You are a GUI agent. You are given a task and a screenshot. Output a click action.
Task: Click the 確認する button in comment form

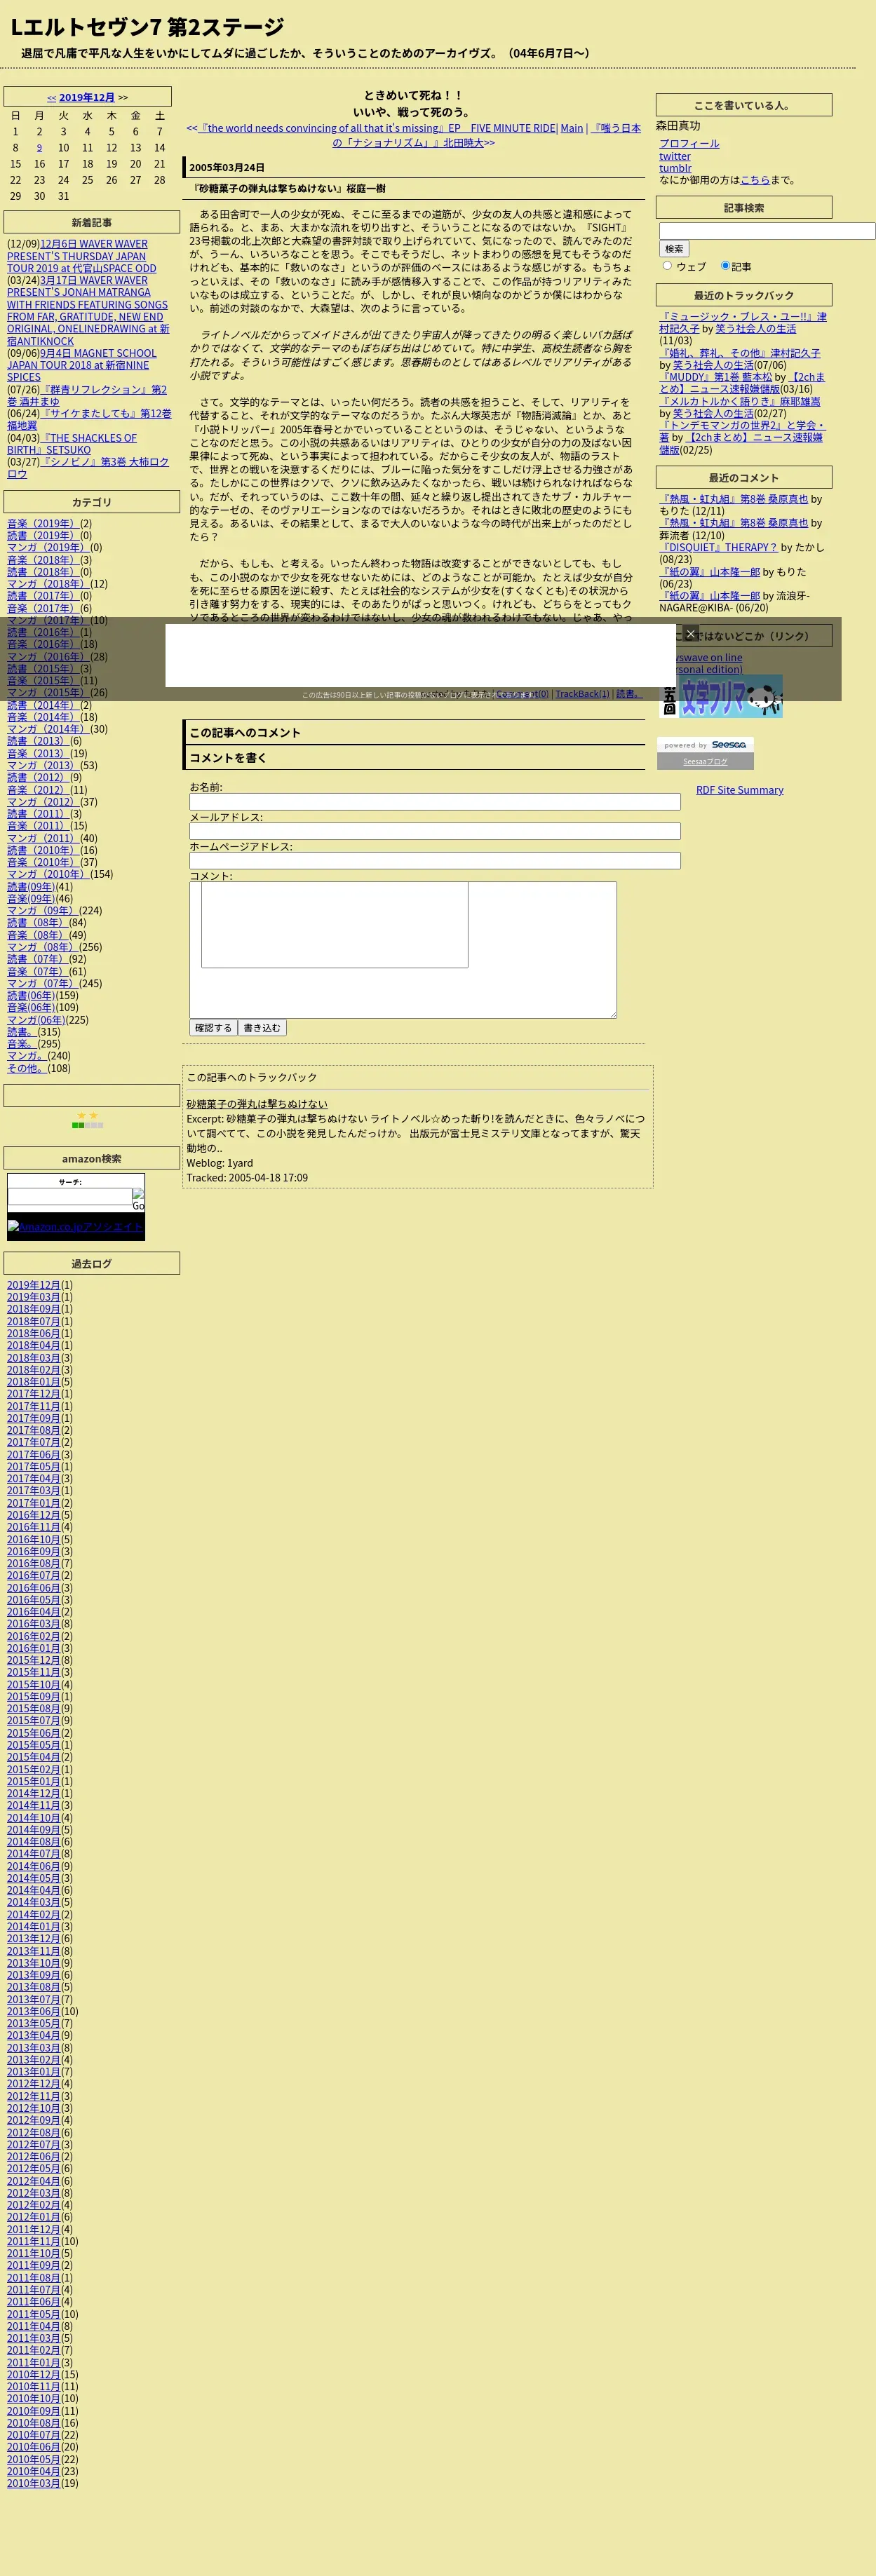pos(213,1027)
